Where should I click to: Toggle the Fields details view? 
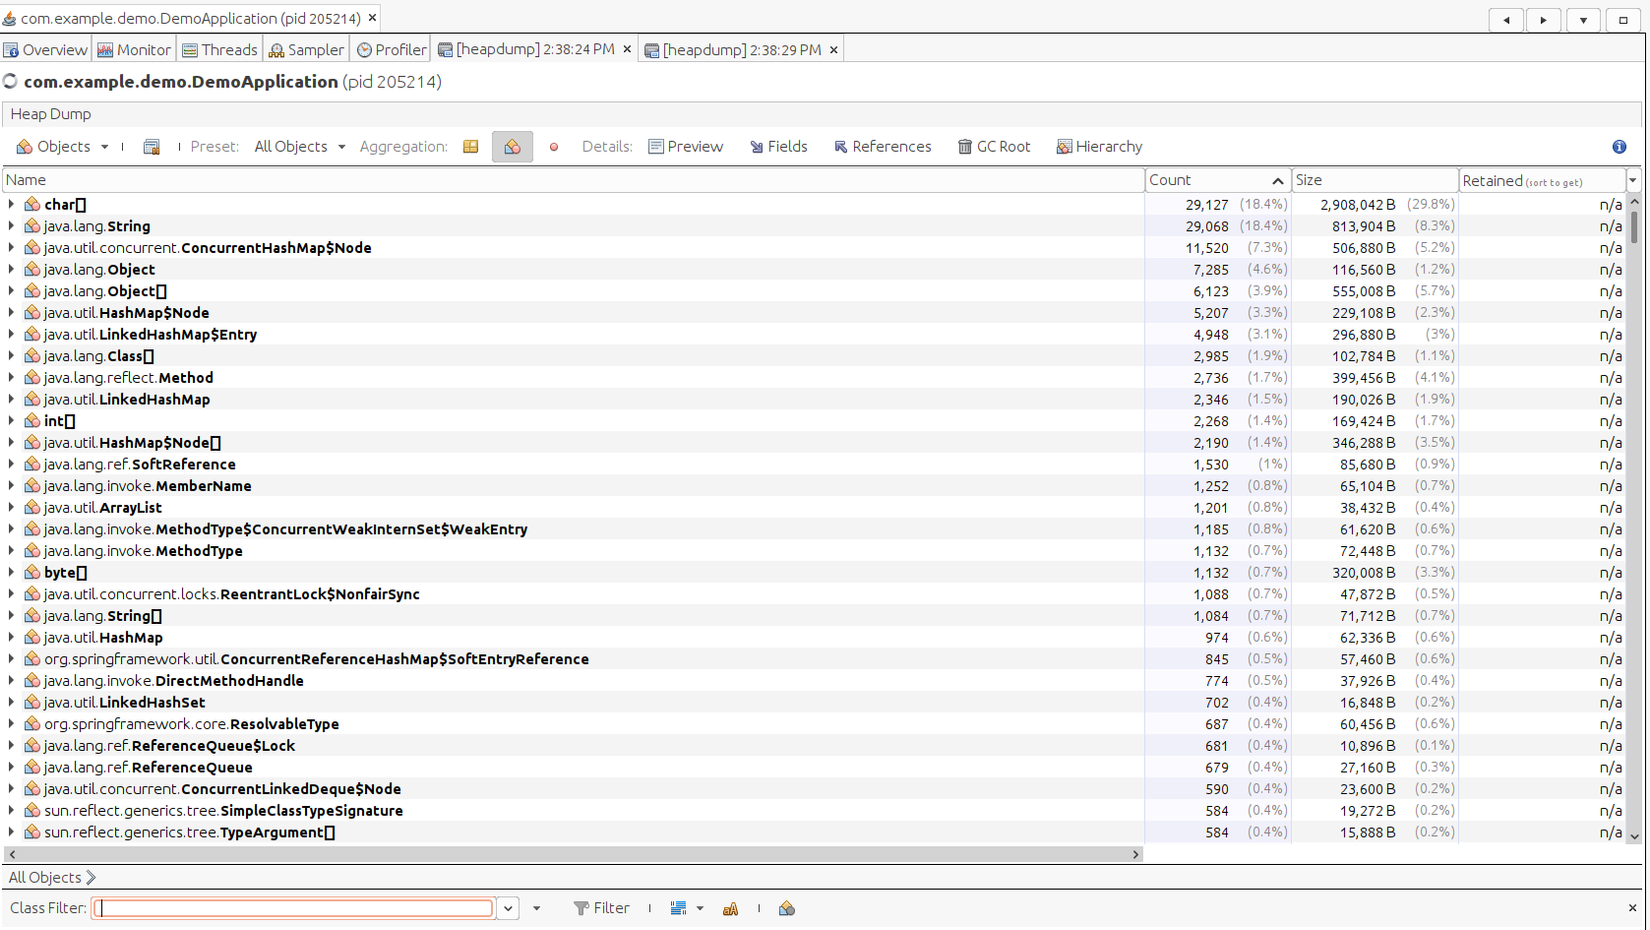779,147
